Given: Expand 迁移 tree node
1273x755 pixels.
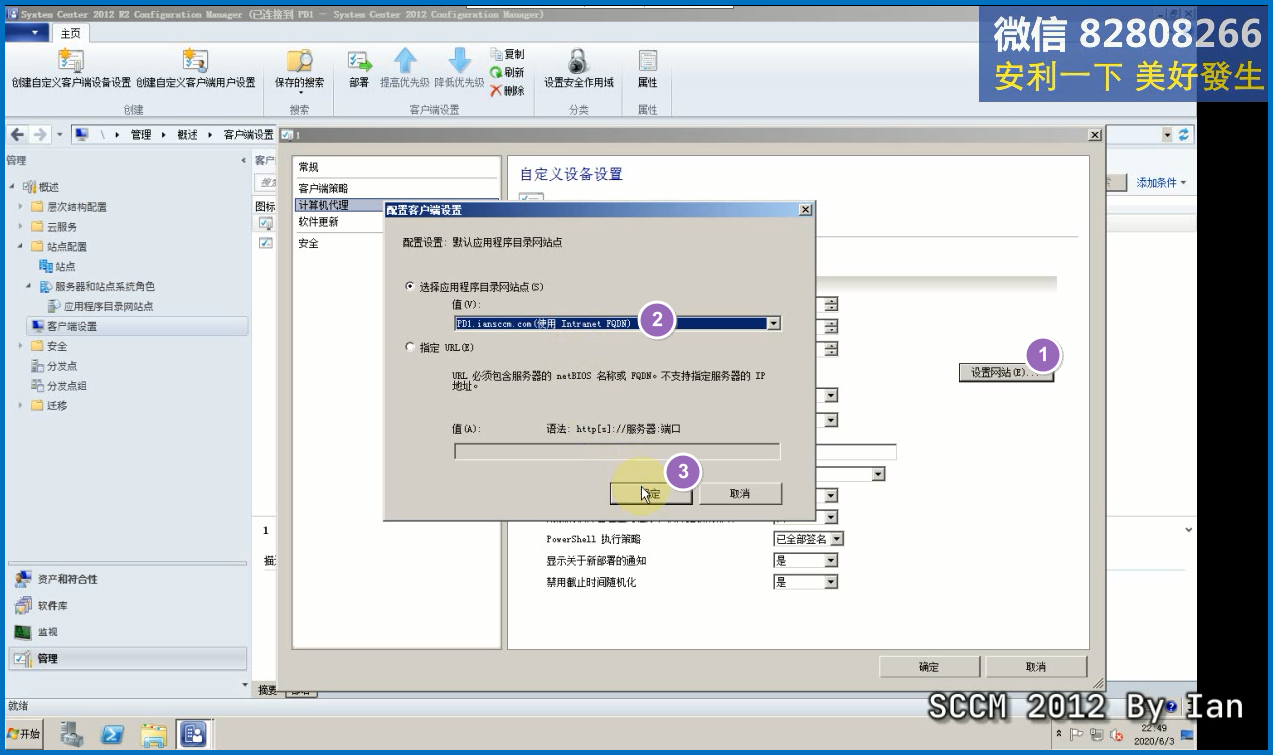Looking at the screenshot, I should [20, 406].
